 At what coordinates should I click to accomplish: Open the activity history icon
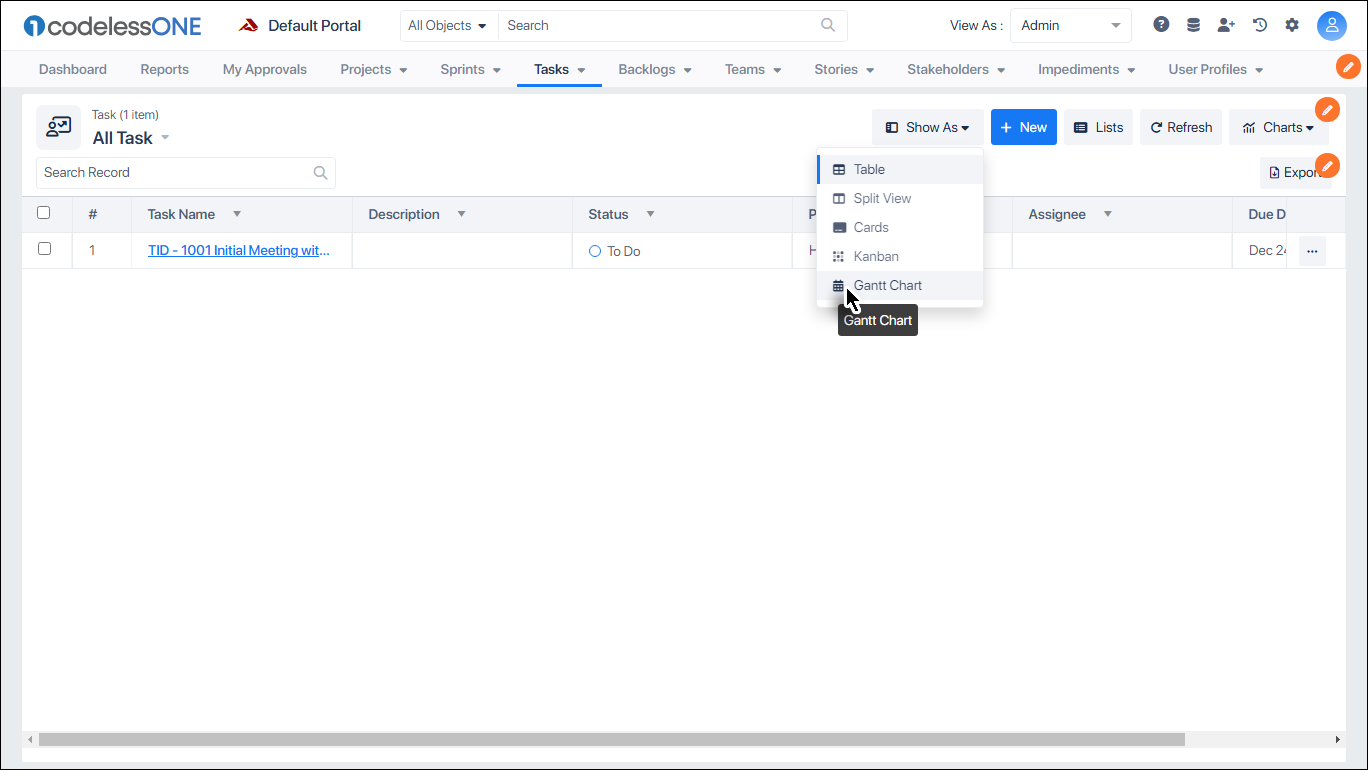(x=1259, y=24)
